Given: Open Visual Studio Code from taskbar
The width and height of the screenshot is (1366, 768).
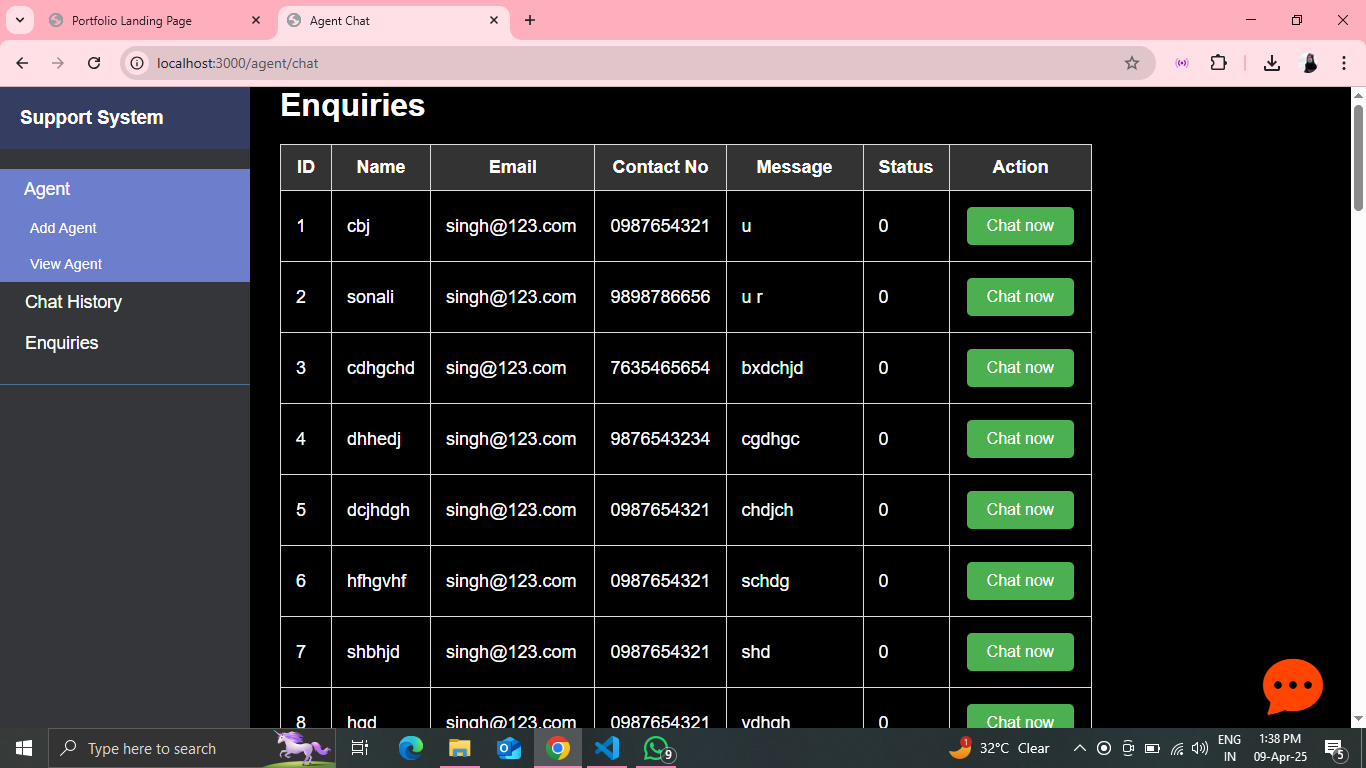Looking at the screenshot, I should click(x=606, y=748).
